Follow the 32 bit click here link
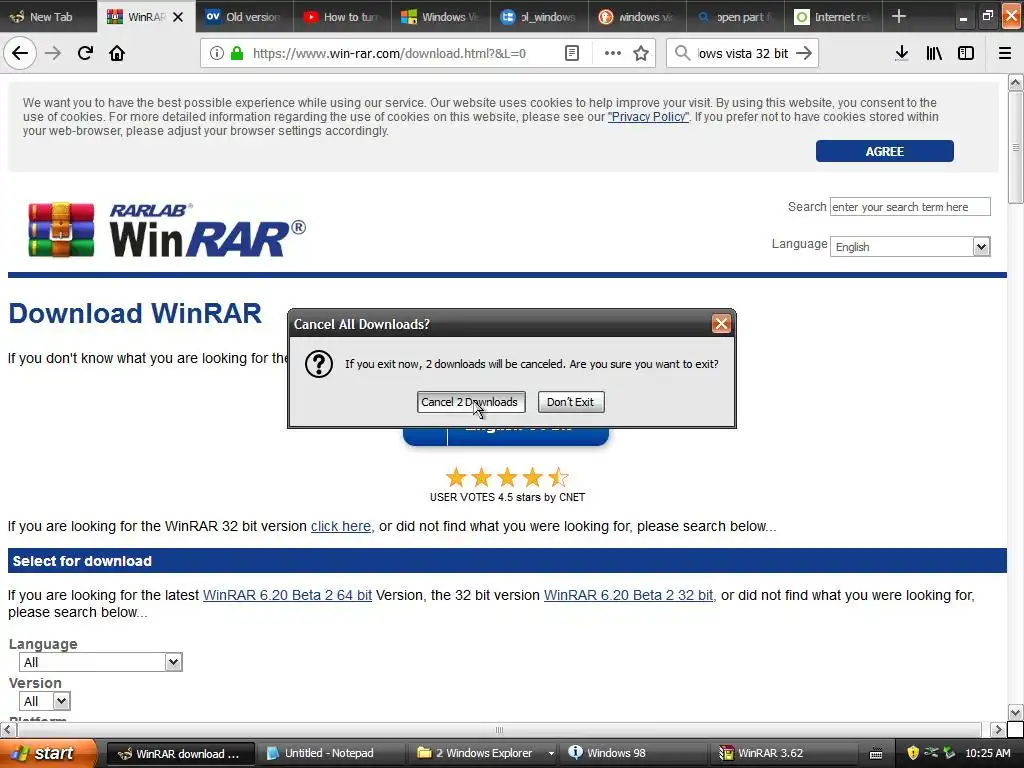The width and height of the screenshot is (1024, 768). pos(341,526)
